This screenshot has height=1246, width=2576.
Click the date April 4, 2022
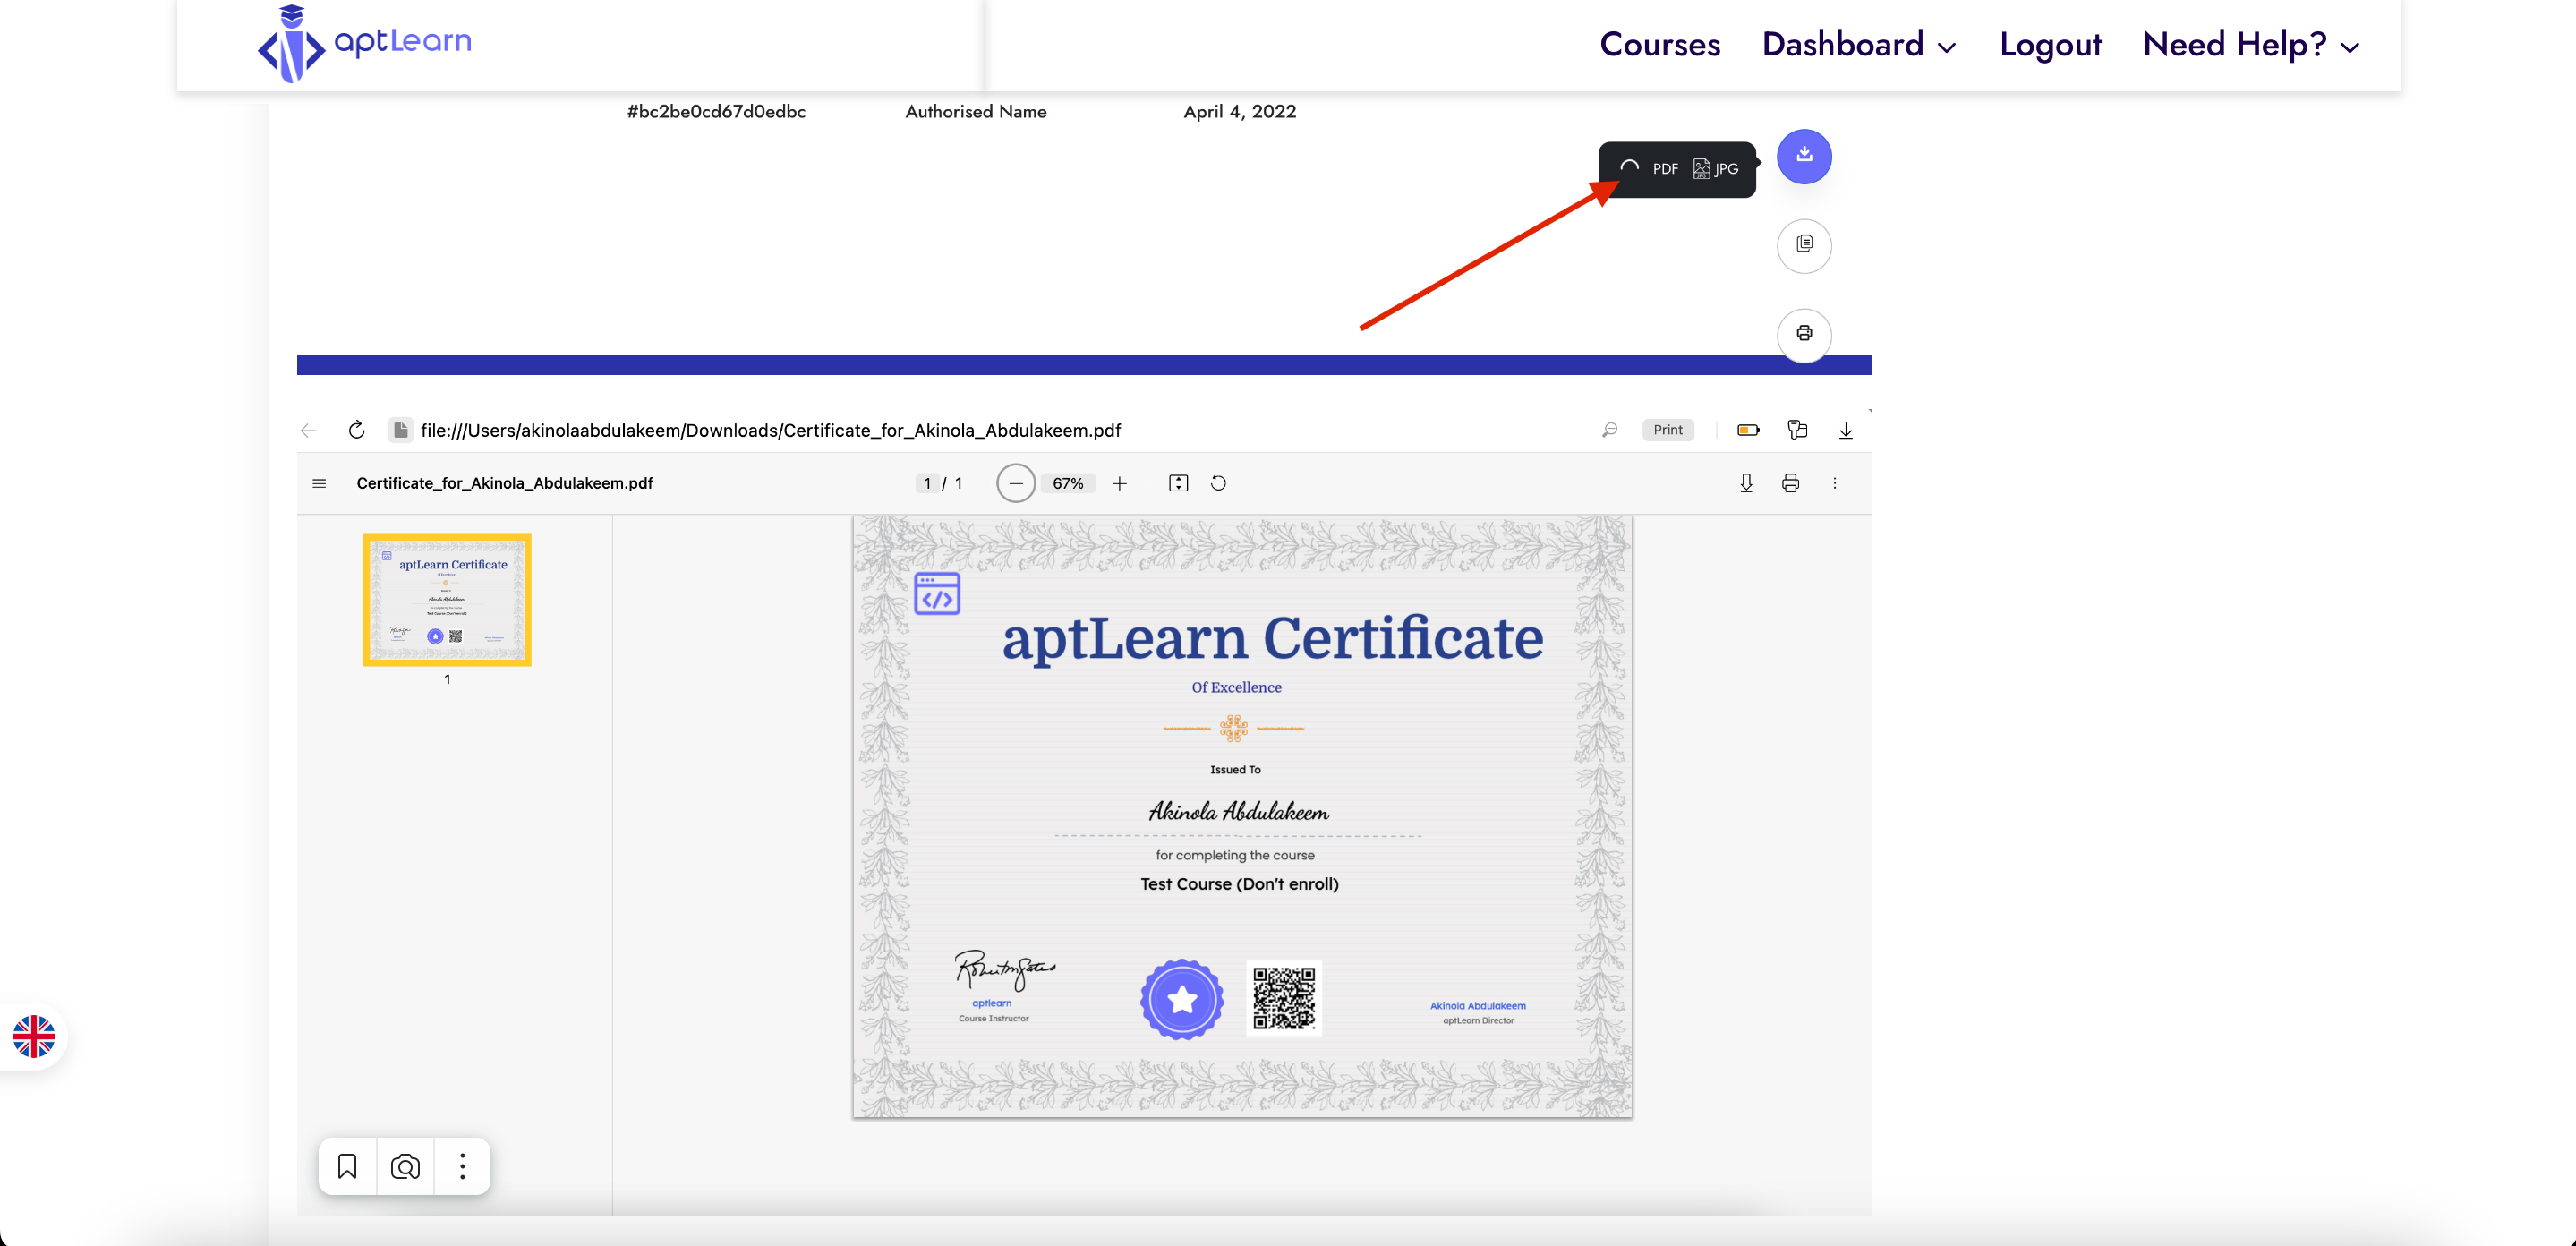pos(1240,111)
